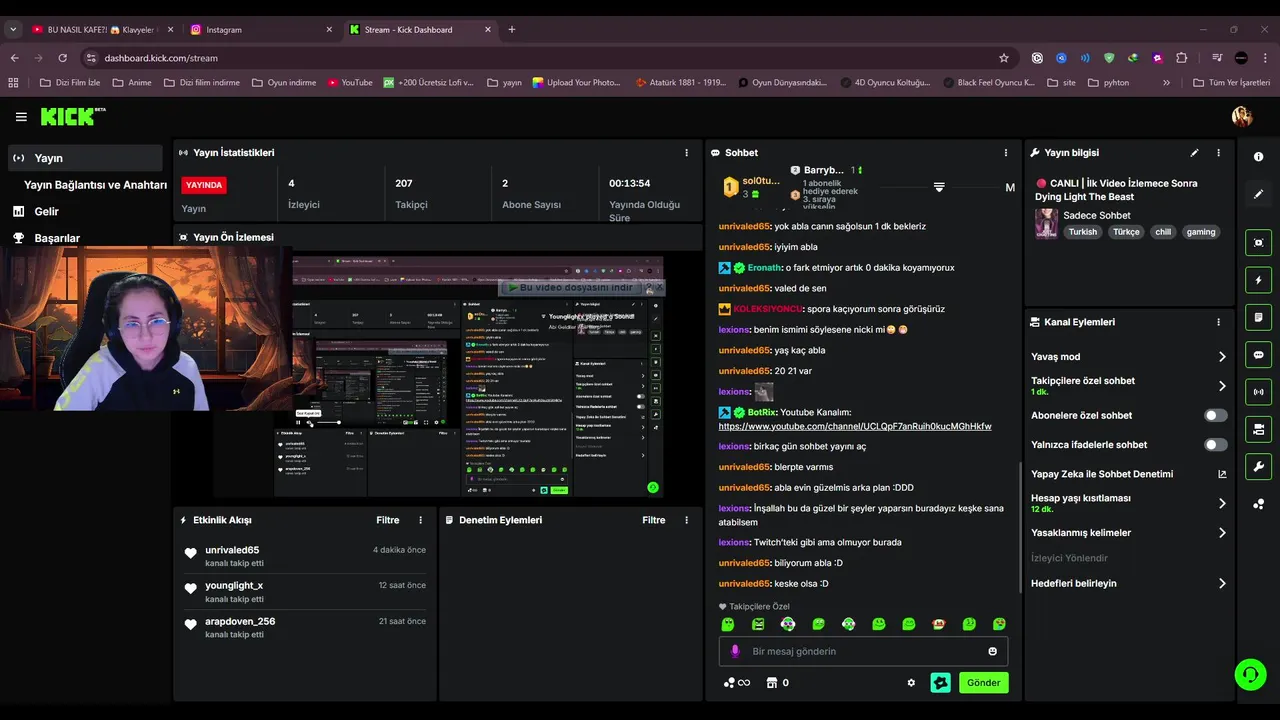Open a new browser tab
The height and width of the screenshot is (720, 1280).
(512, 30)
